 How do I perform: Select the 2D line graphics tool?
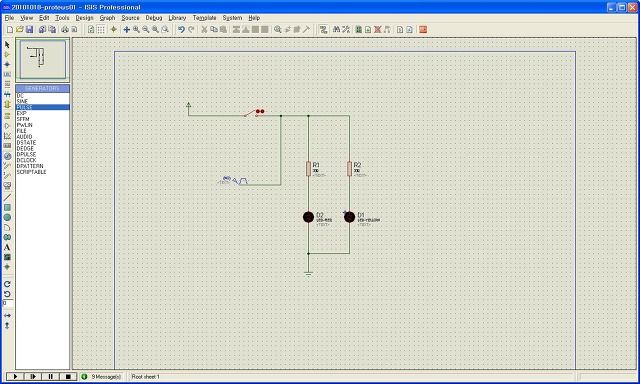click(x=7, y=198)
